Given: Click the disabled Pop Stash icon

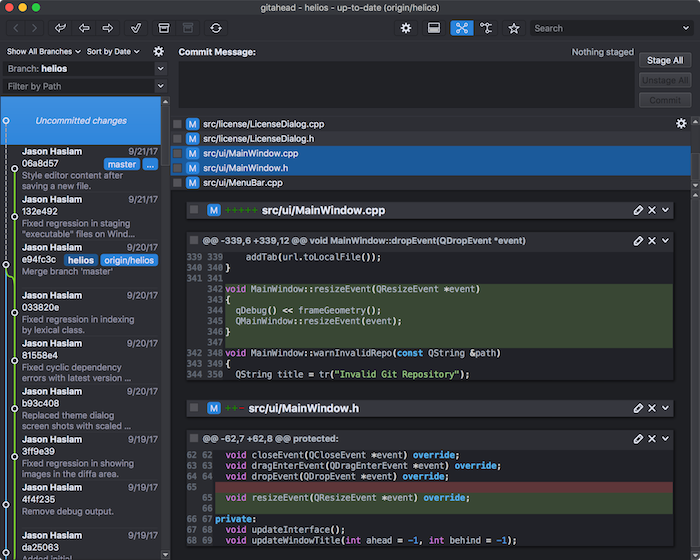Looking at the screenshot, I should pyautogui.click(x=188, y=28).
